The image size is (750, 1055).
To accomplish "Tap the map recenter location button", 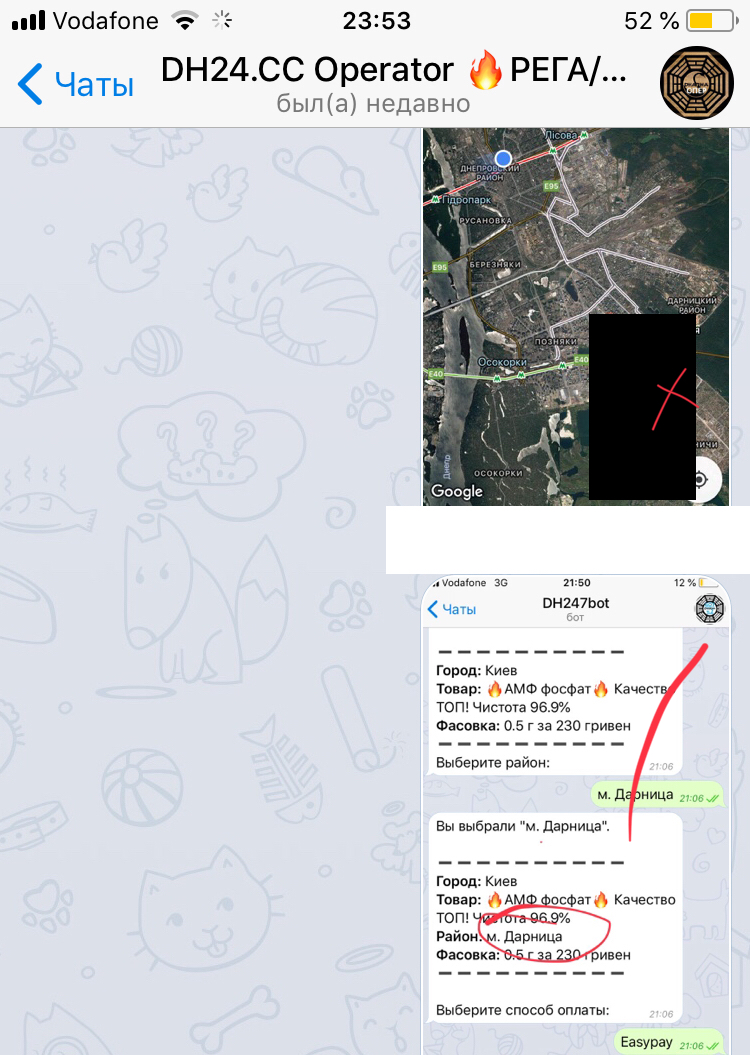I will coord(700,480).
